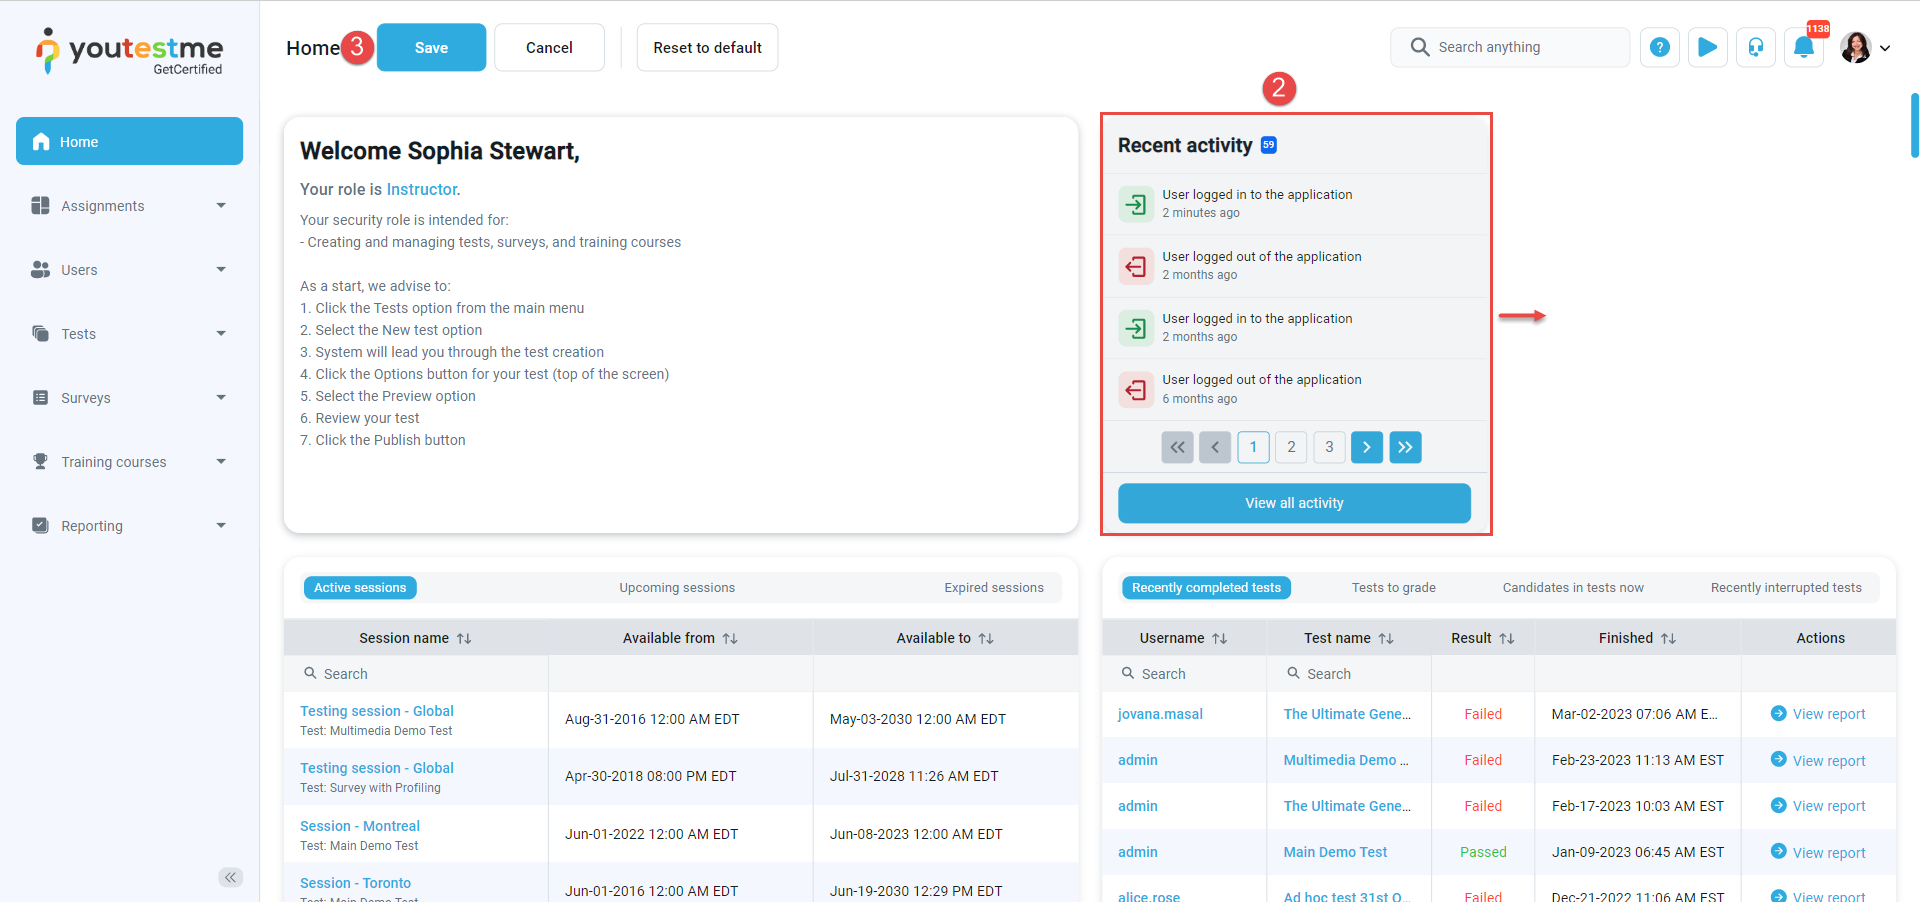This screenshot has width=1920, height=902.
Task: Open the user profile dropdown
Action: (x=1865, y=47)
